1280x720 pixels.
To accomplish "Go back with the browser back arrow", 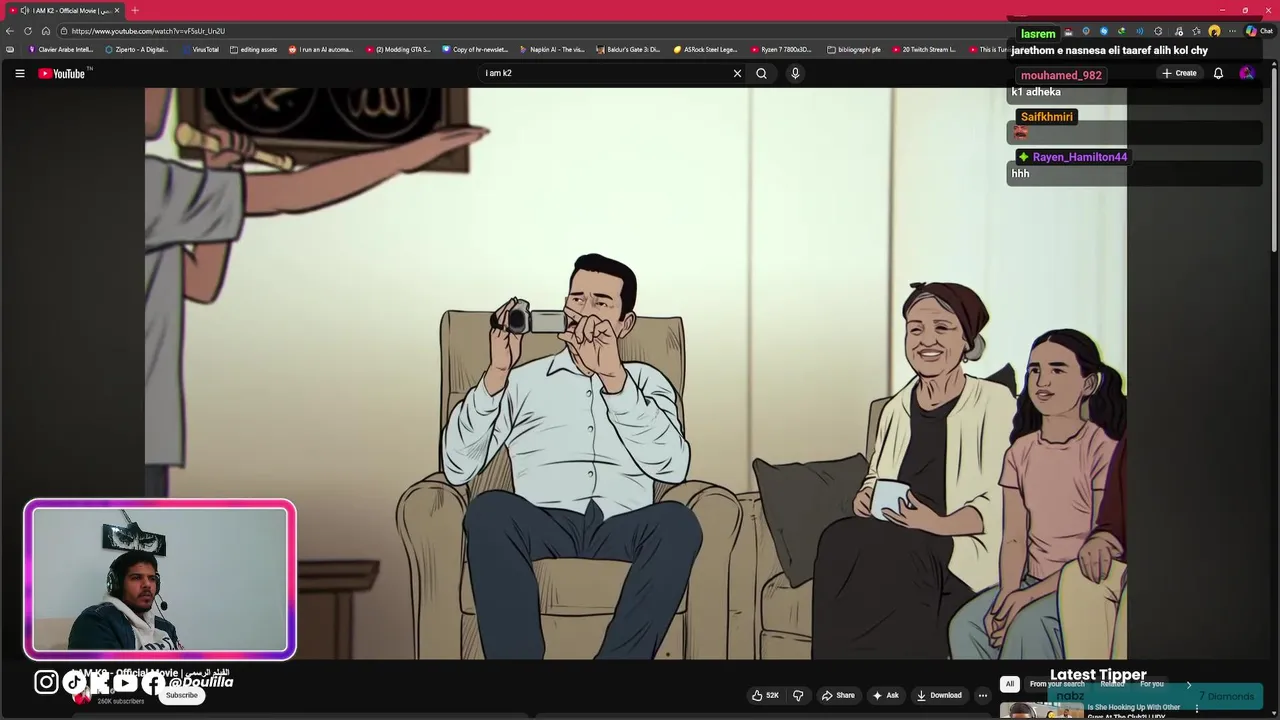I will (x=10, y=31).
